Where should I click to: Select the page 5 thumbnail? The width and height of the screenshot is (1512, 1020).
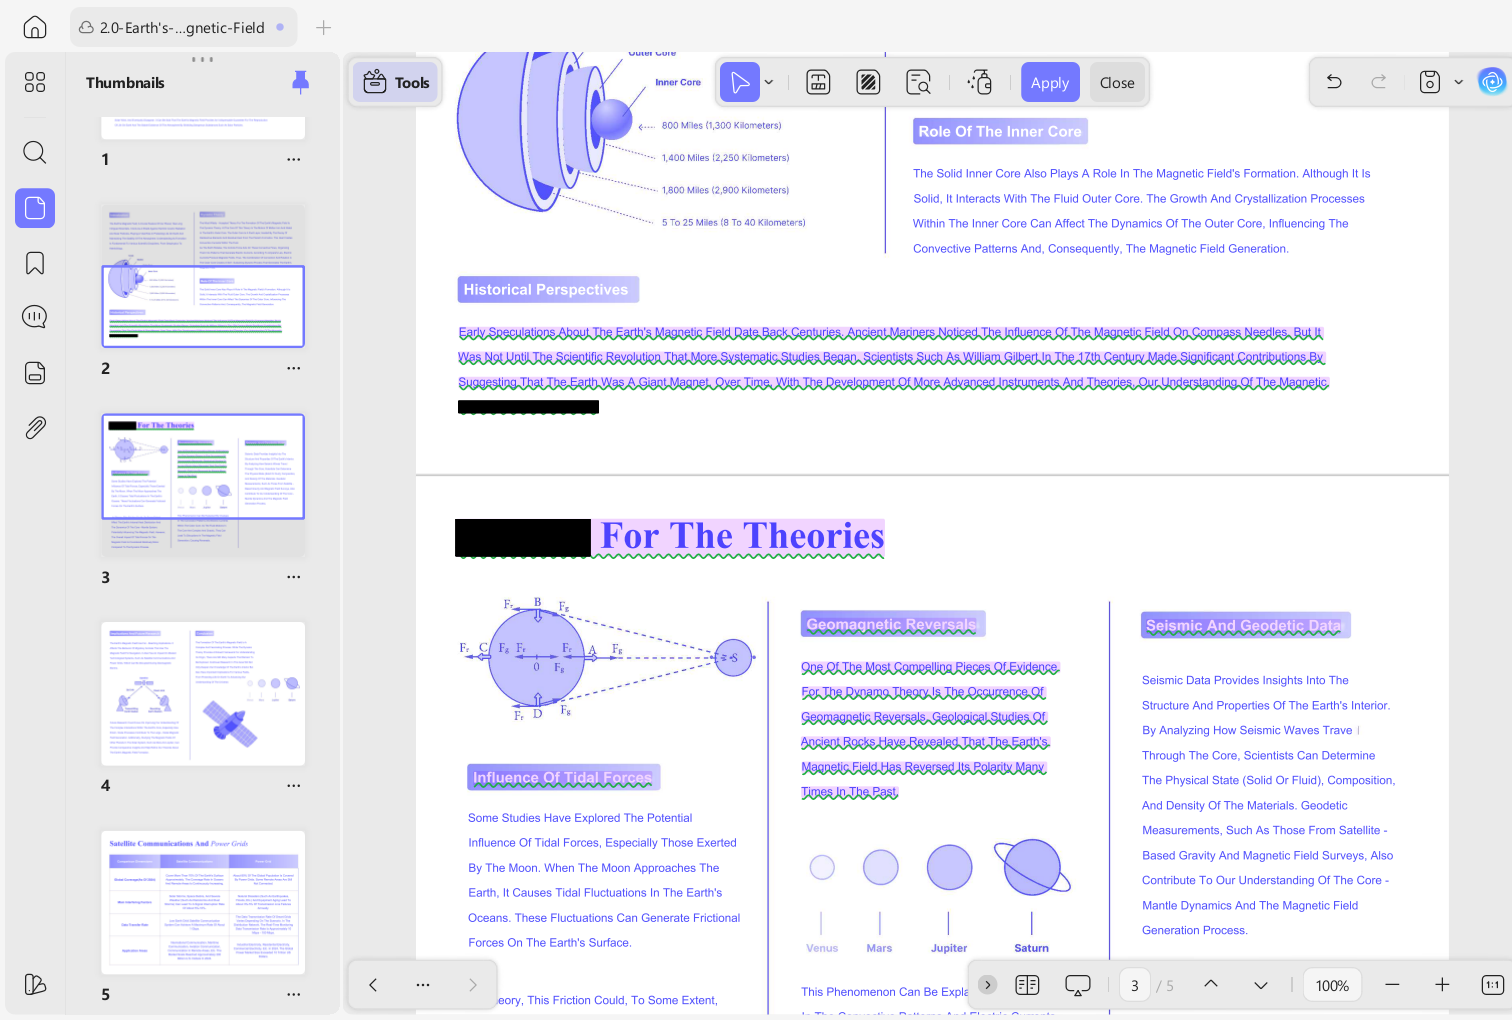click(203, 902)
